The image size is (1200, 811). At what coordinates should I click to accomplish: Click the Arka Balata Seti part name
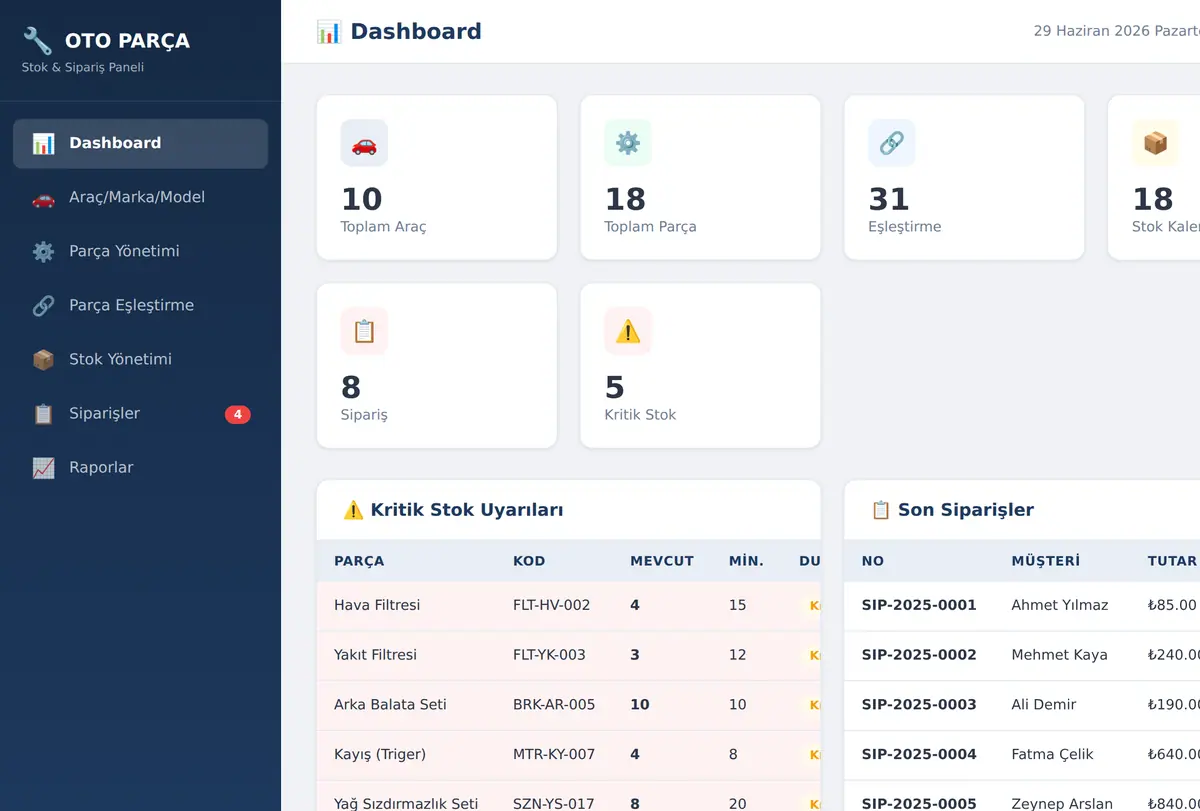[x=390, y=704]
